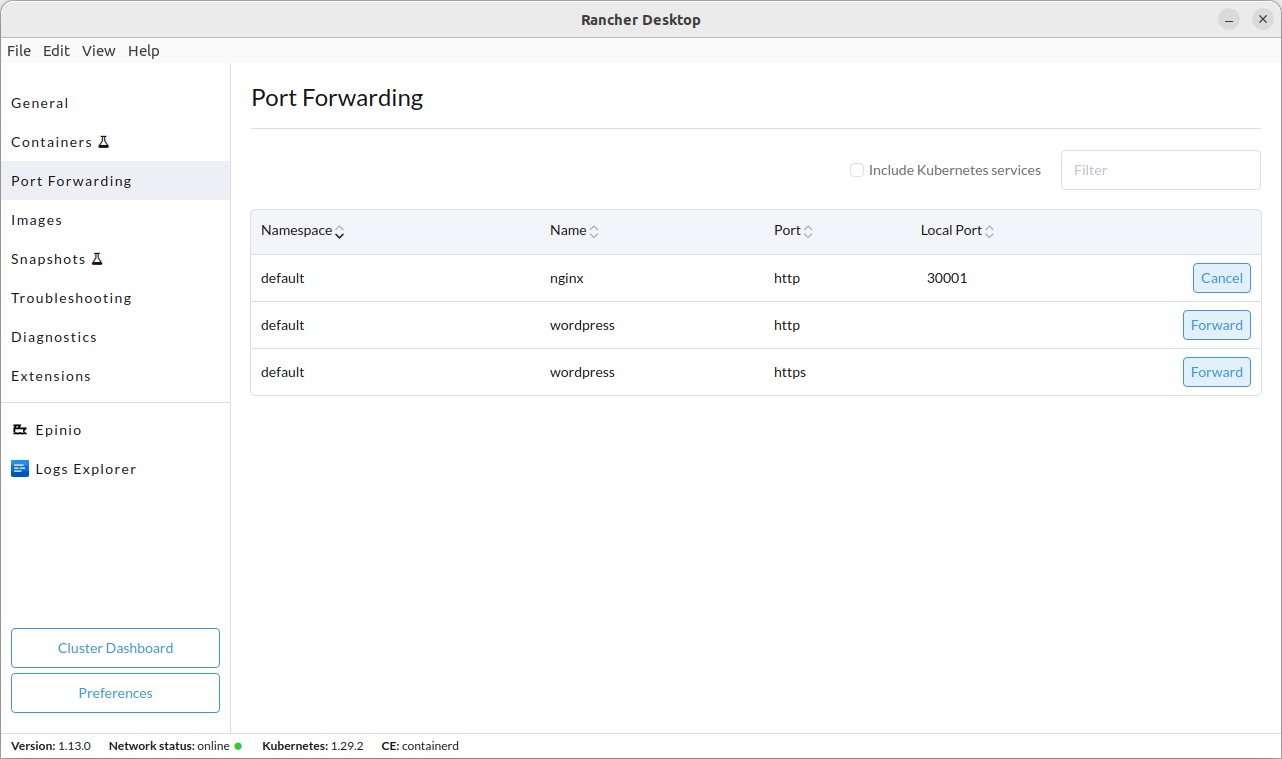This screenshot has width=1282, height=759.
Task: Open the Snapshots section
Action: (115, 259)
